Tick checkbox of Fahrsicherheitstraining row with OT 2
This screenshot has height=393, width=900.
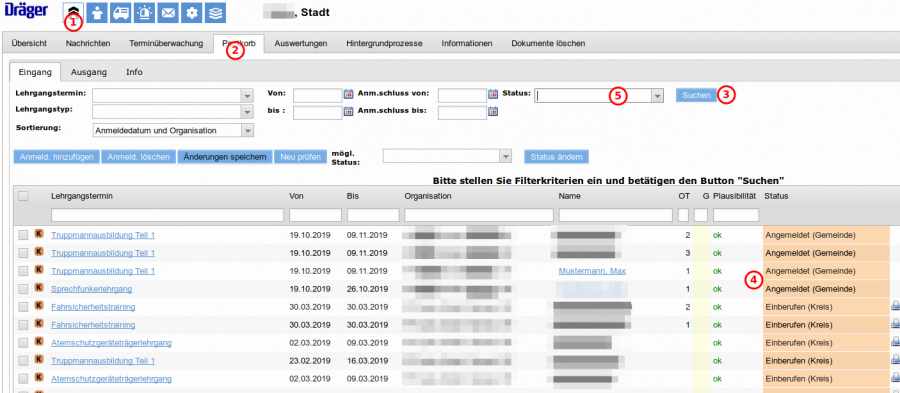tap(23, 307)
